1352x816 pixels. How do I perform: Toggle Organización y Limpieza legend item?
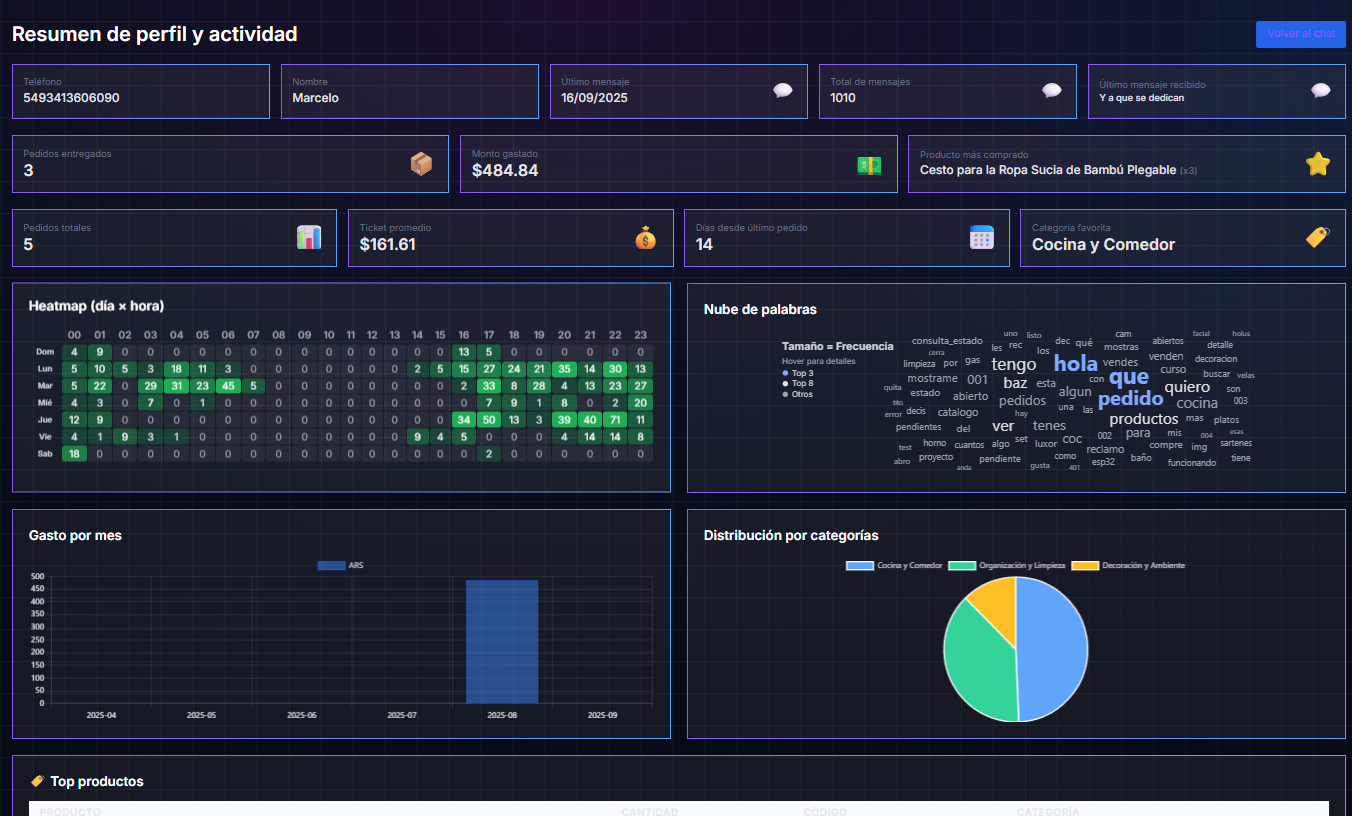[1007, 566]
